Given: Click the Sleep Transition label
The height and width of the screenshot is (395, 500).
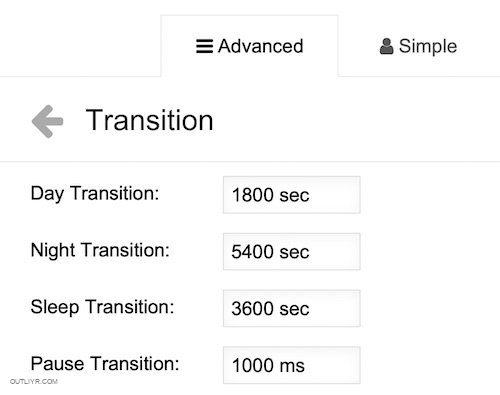Looking at the screenshot, I should (102, 307).
